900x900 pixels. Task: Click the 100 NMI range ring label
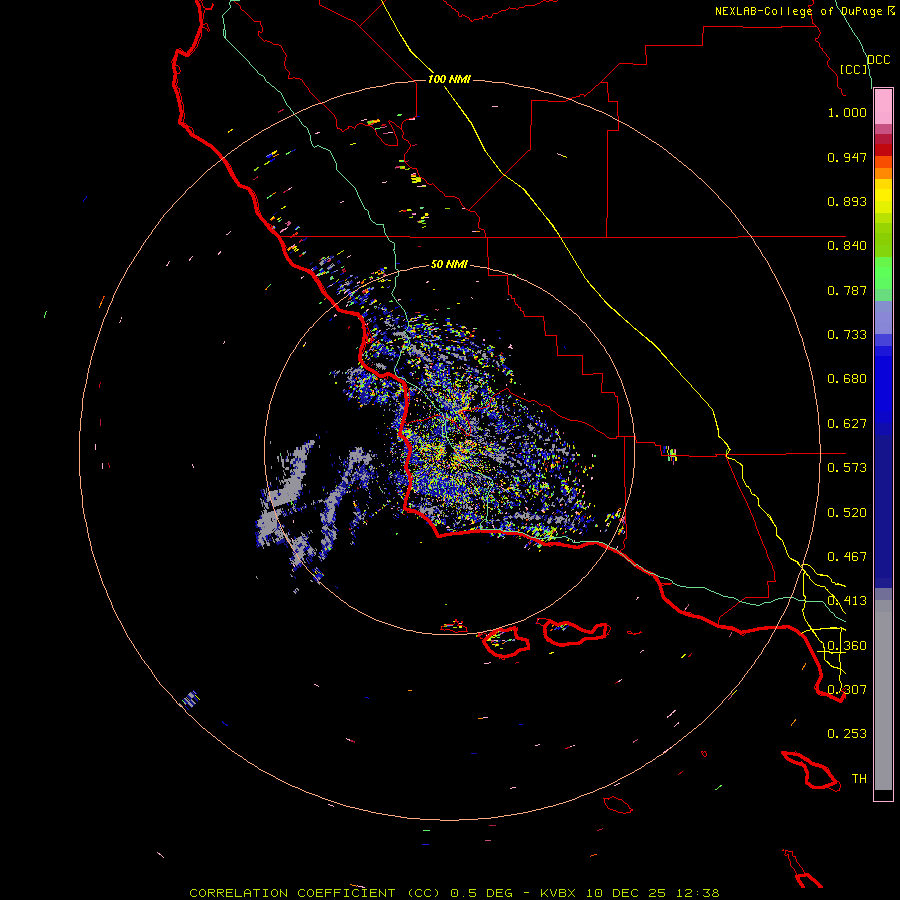pos(449,79)
